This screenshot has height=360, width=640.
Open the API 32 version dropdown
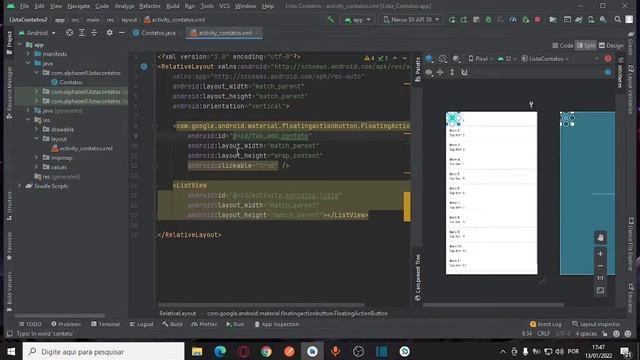[x=507, y=59]
